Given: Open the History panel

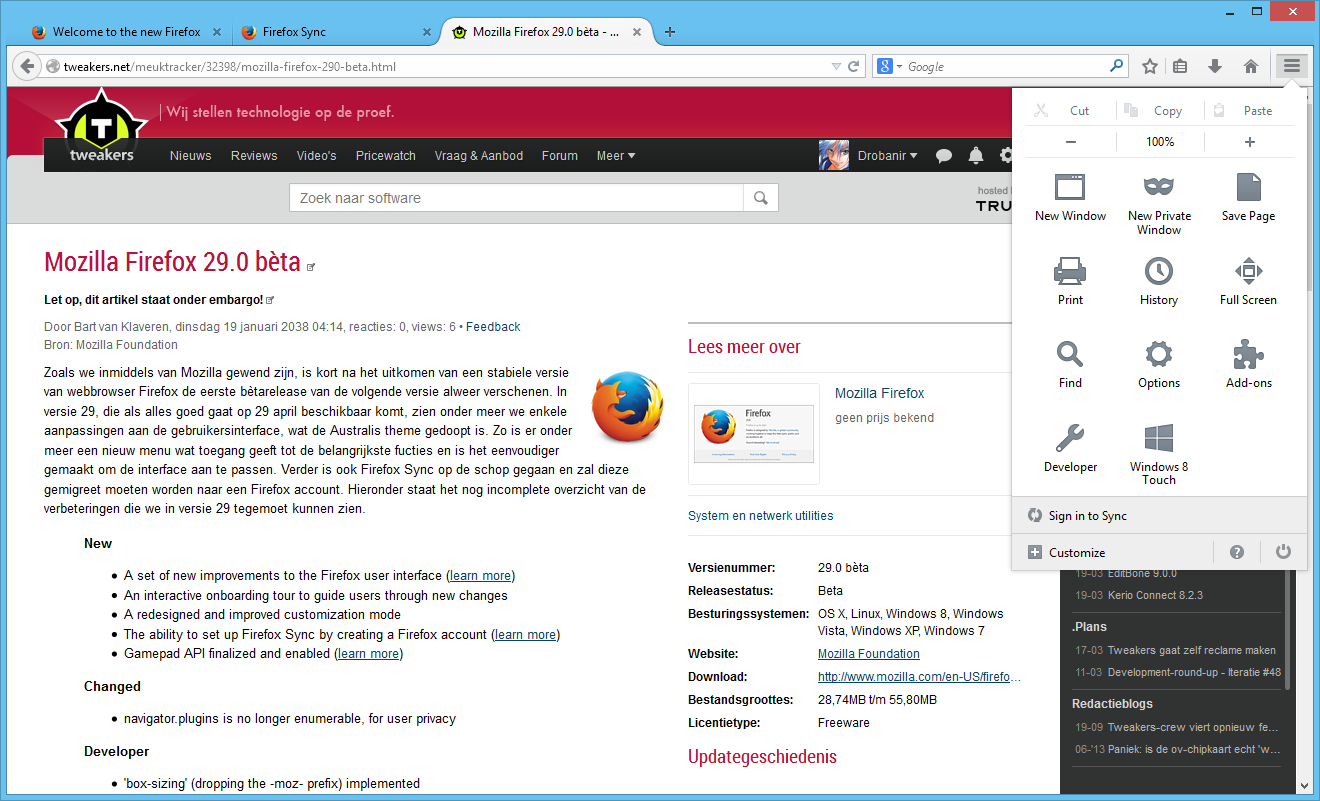Looking at the screenshot, I should (x=1159, y=280).
